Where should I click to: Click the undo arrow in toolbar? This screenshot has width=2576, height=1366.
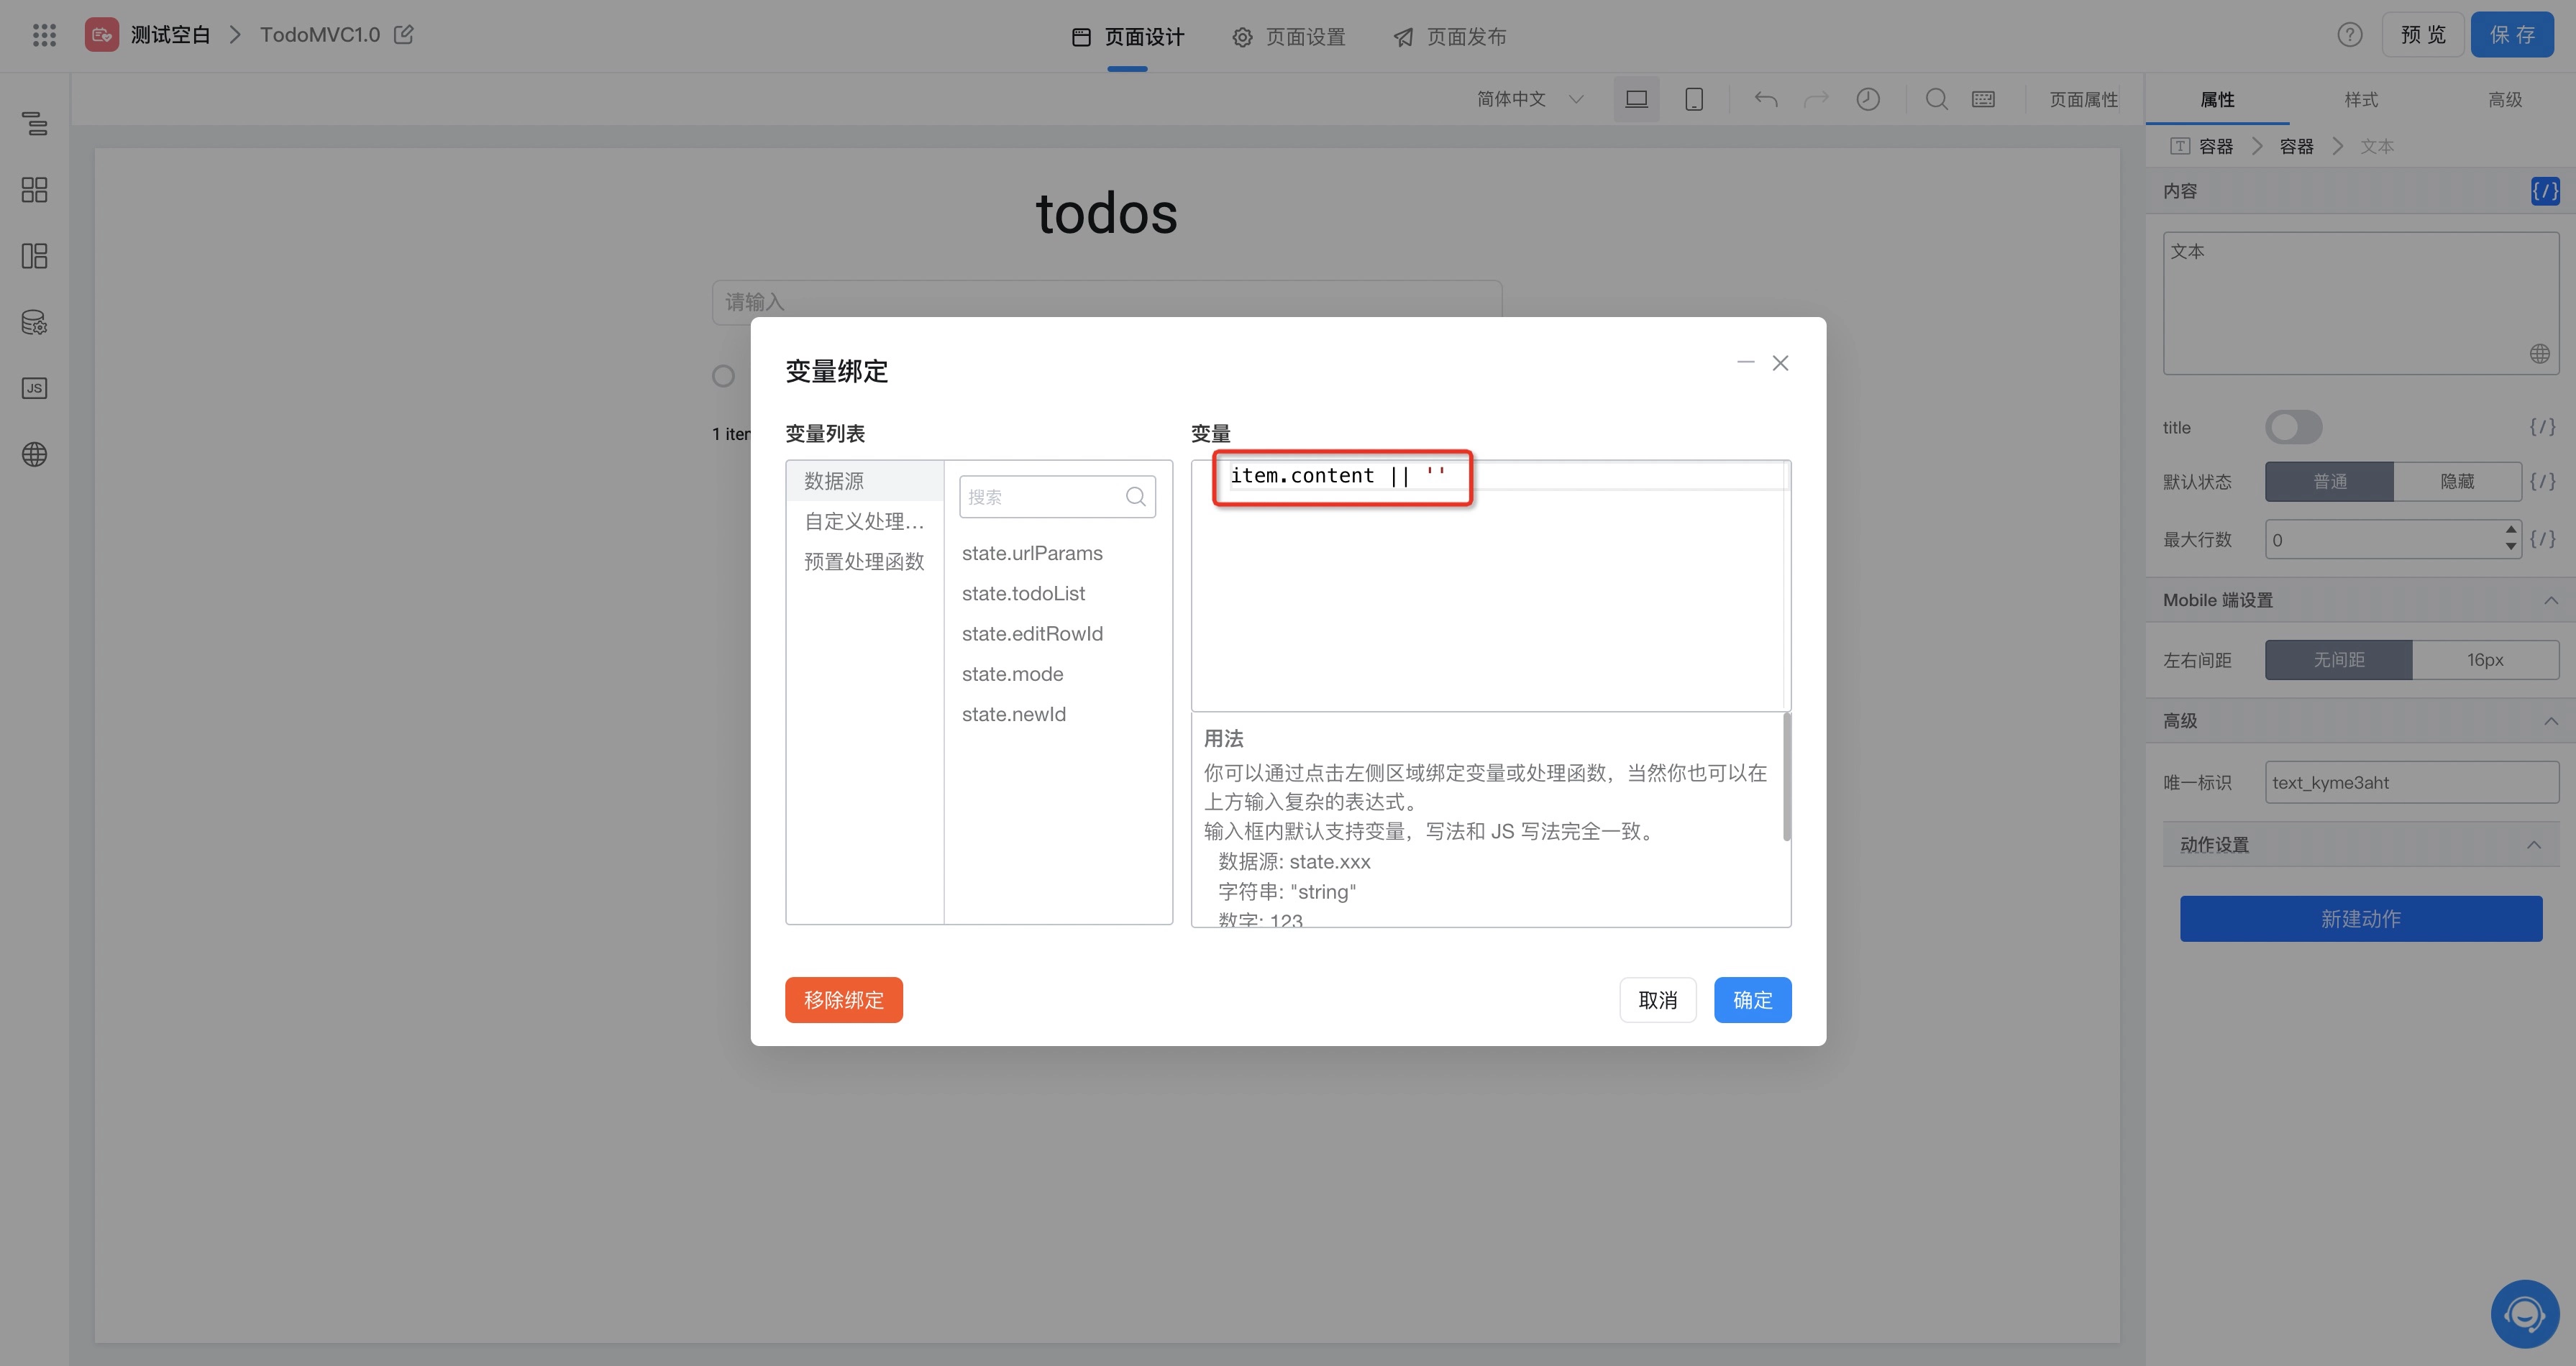(1766, 99)
